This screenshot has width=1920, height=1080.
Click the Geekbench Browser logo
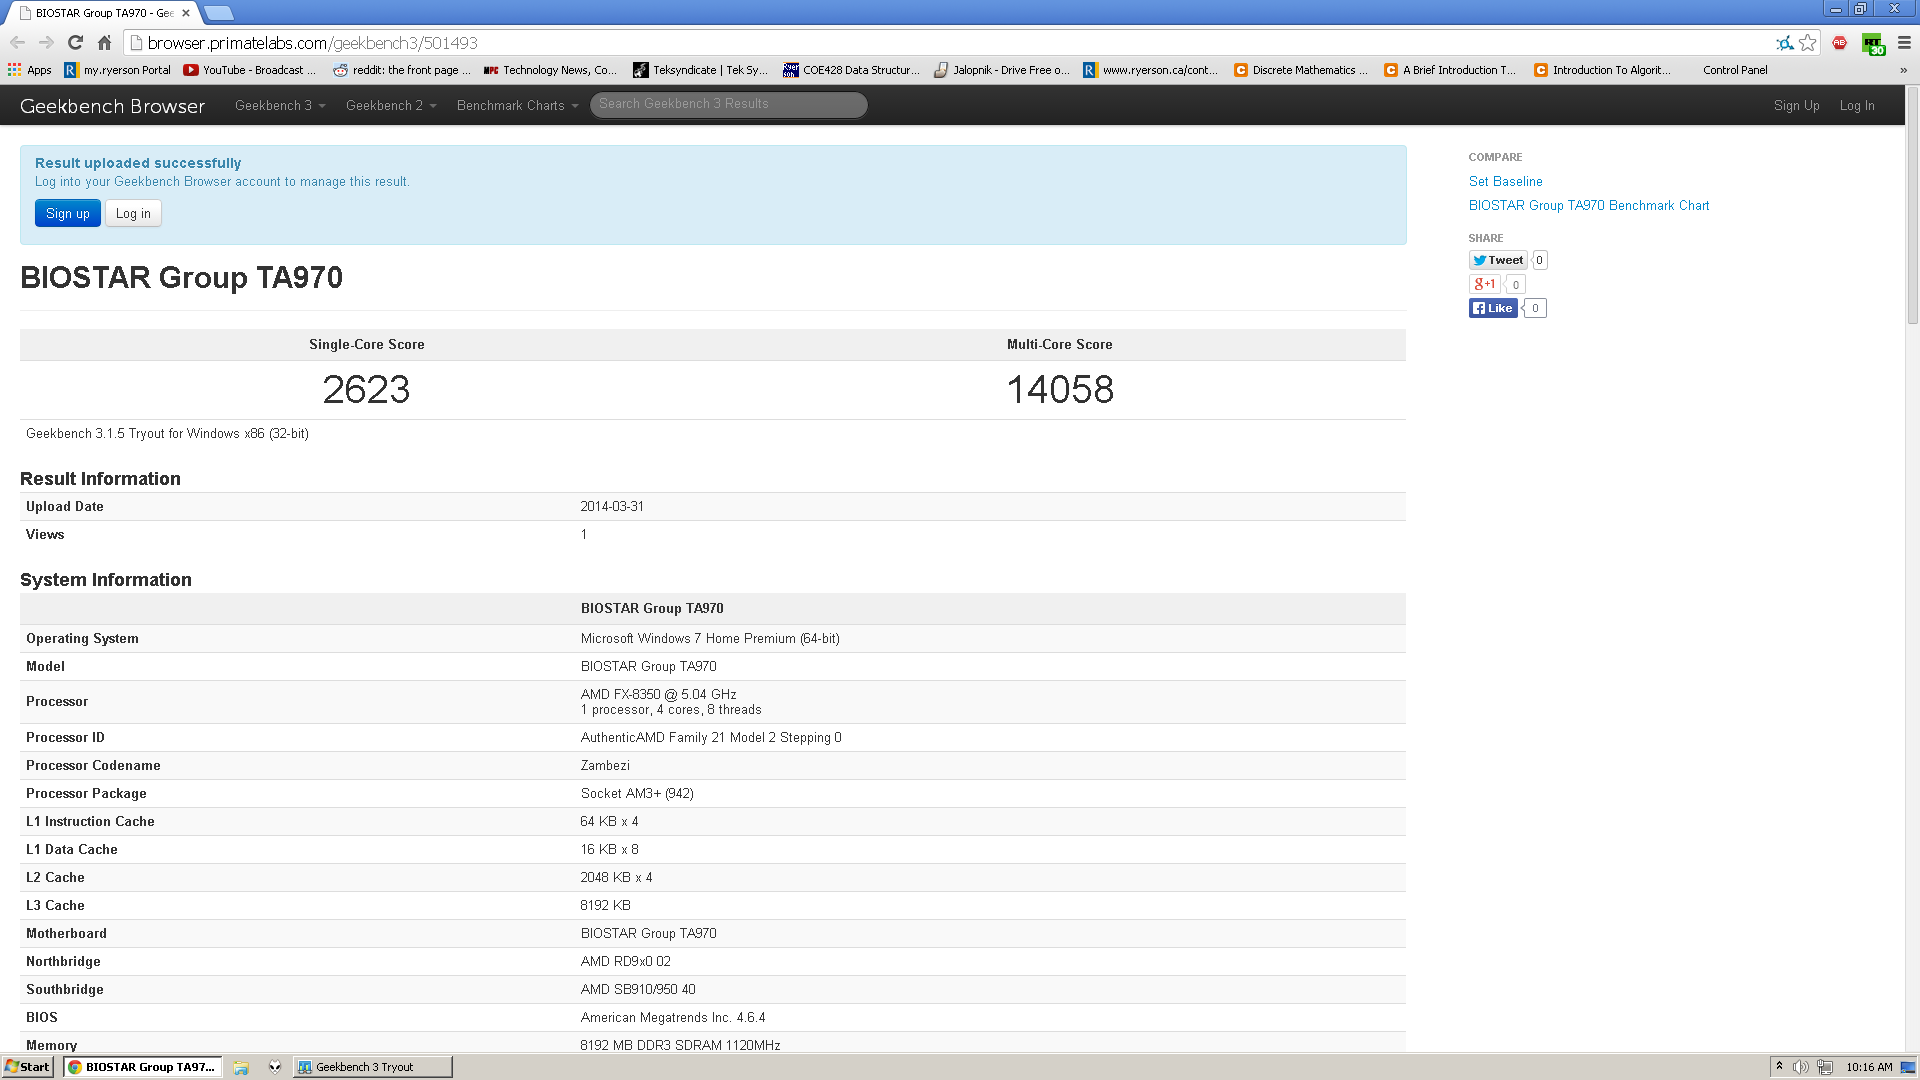(x=112, y=106)
